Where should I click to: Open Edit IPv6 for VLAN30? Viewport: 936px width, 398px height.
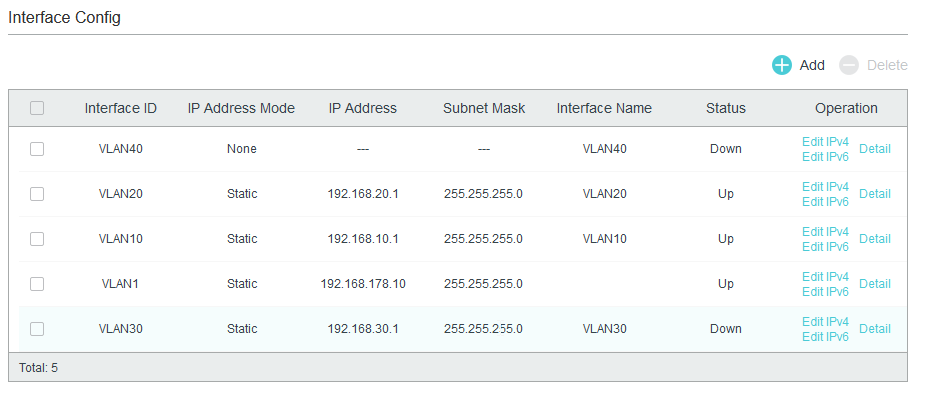[825, 337]
